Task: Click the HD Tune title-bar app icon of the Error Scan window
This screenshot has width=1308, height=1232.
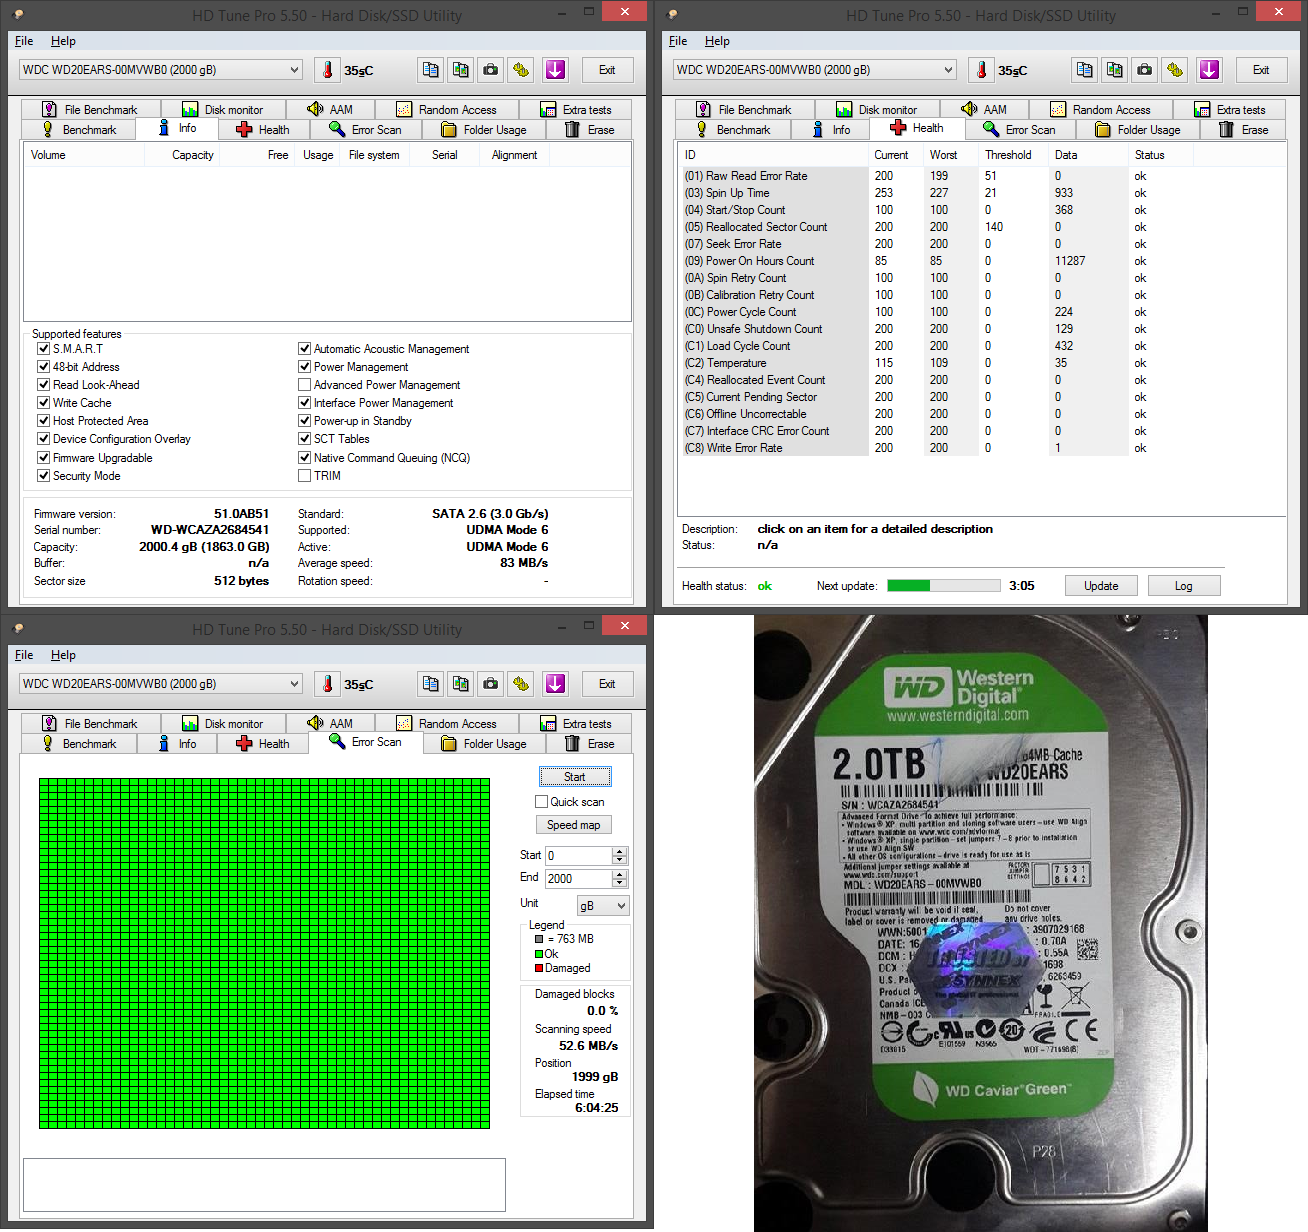Action: pos(18,628)
